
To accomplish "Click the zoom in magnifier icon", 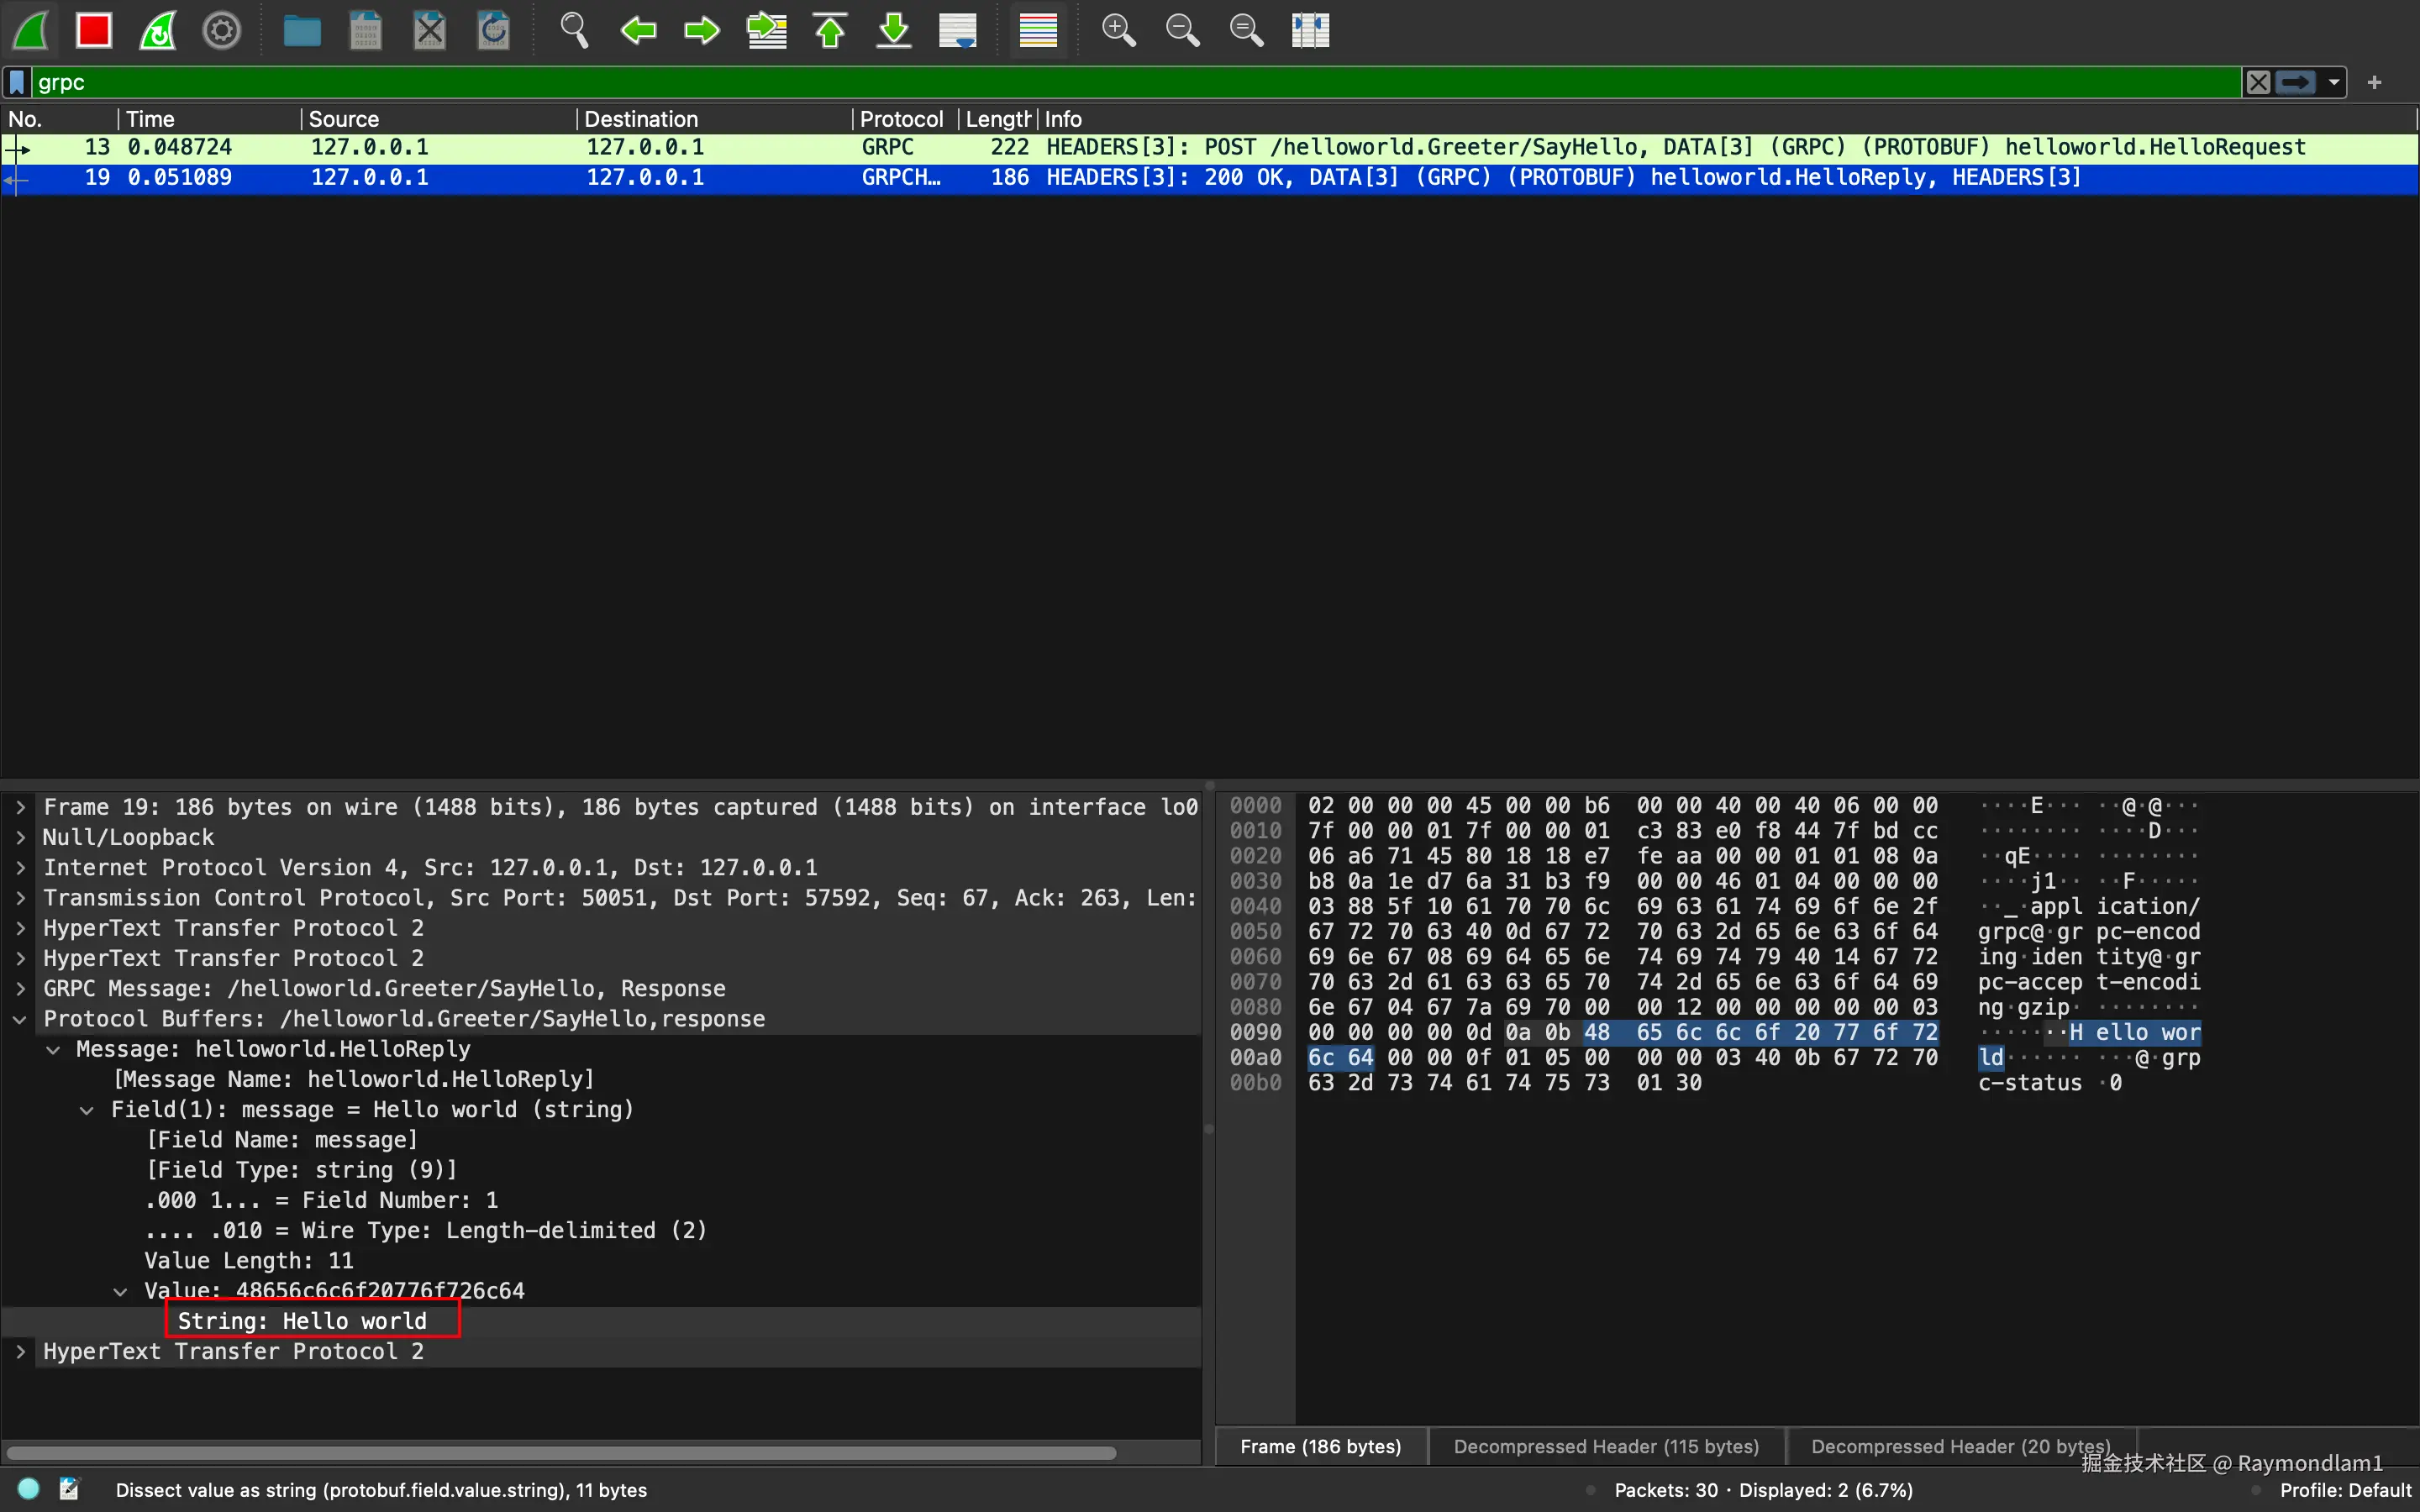I will tap(1118, 30).
